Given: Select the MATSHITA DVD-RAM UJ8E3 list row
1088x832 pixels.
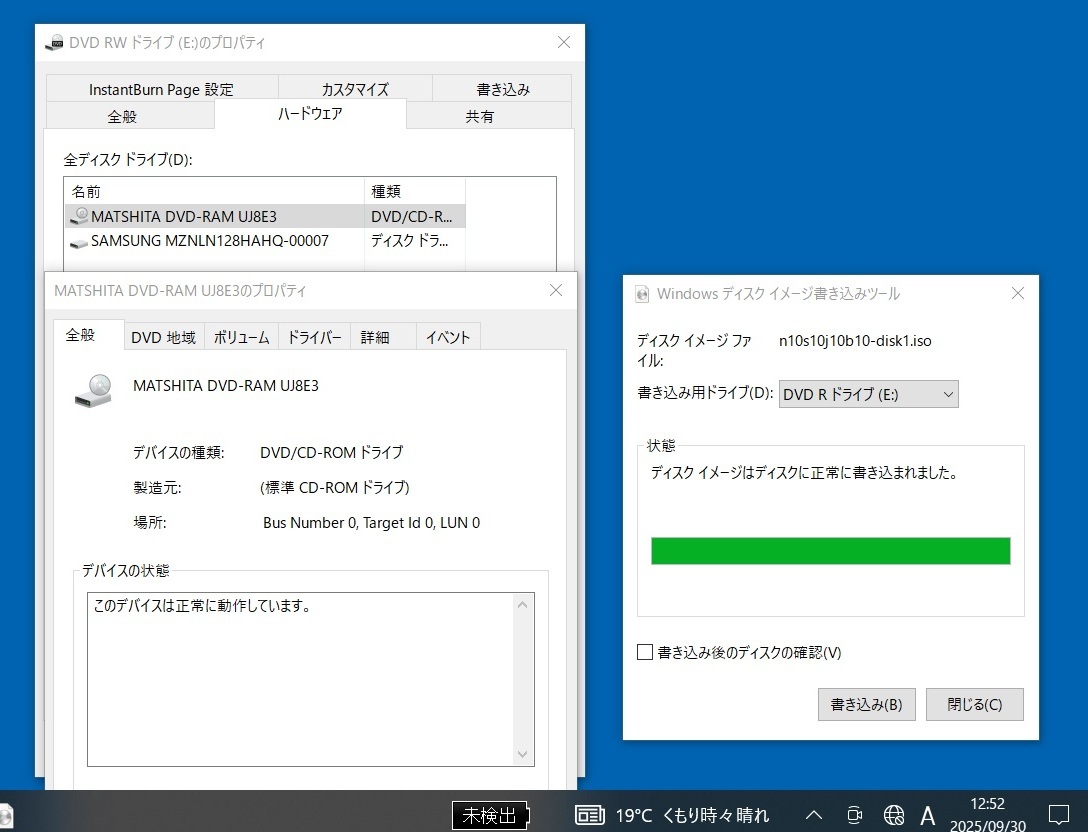Looking at the screenshot, I should tap(265, 217).
